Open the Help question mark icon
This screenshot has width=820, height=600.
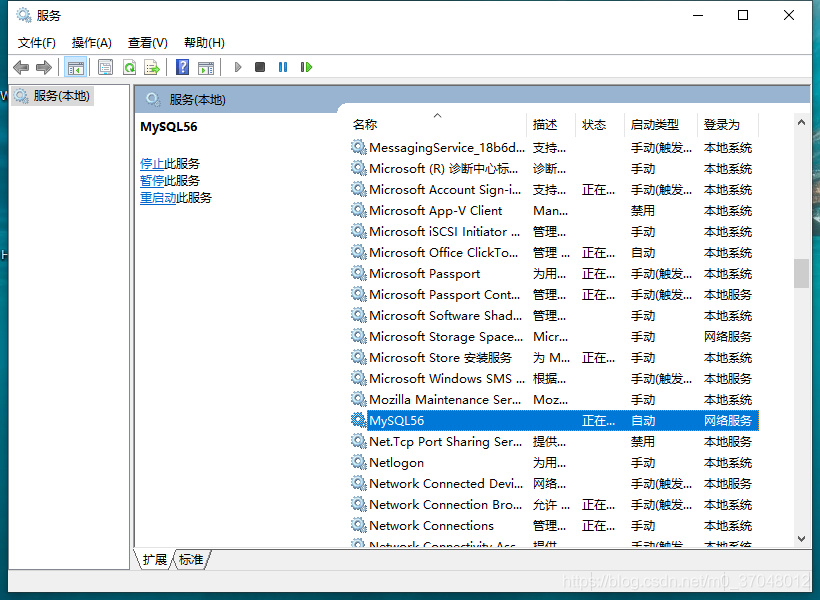coord(183,67)
